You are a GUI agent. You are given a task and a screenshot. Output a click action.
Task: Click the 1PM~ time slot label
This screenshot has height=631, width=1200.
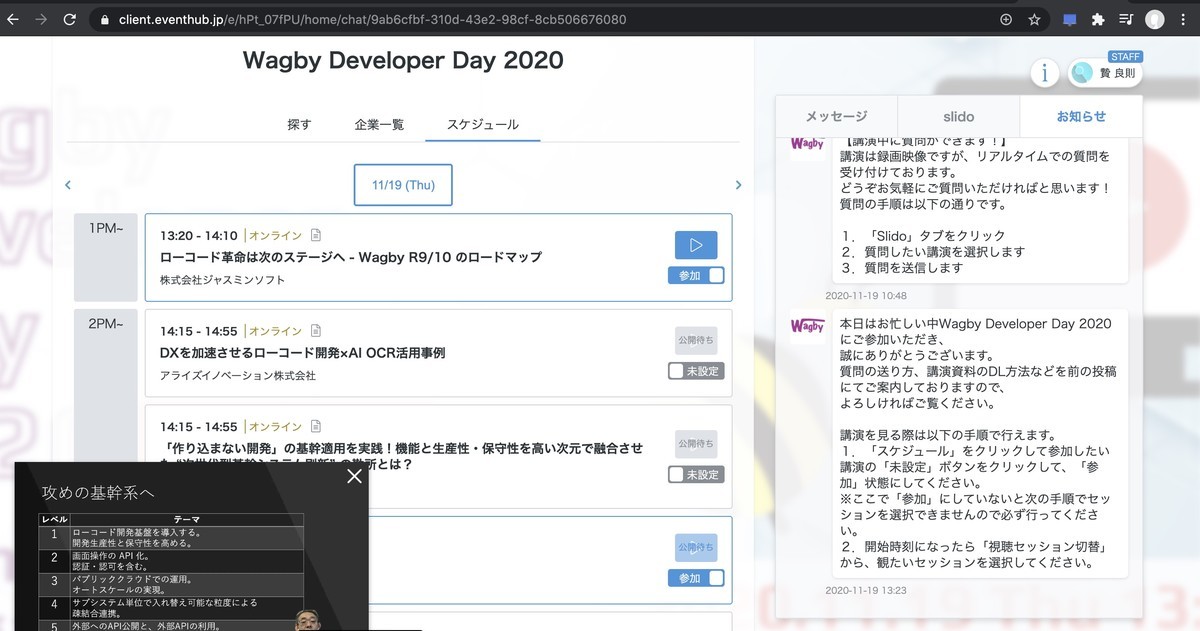pyautogui.click(x=105, y=228)
